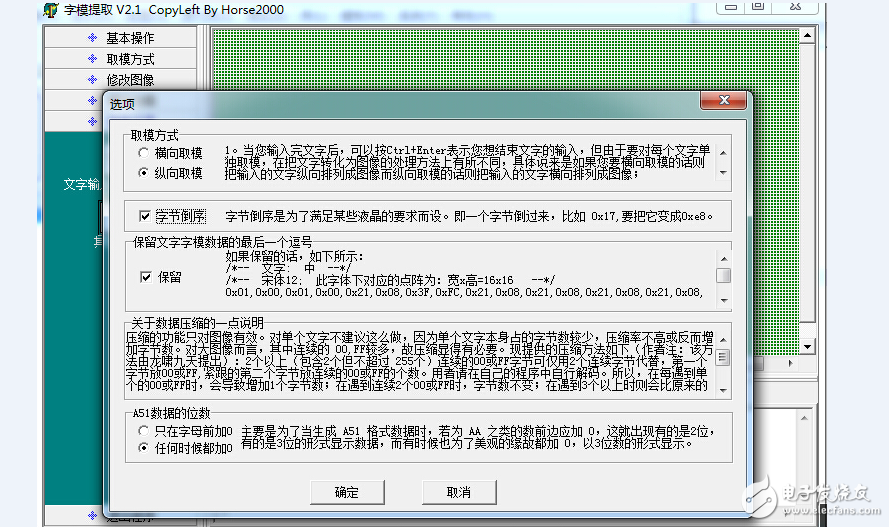Click the up arrow of main canvas scrollbar
This screenshot has height=527, width=889.
805,33
